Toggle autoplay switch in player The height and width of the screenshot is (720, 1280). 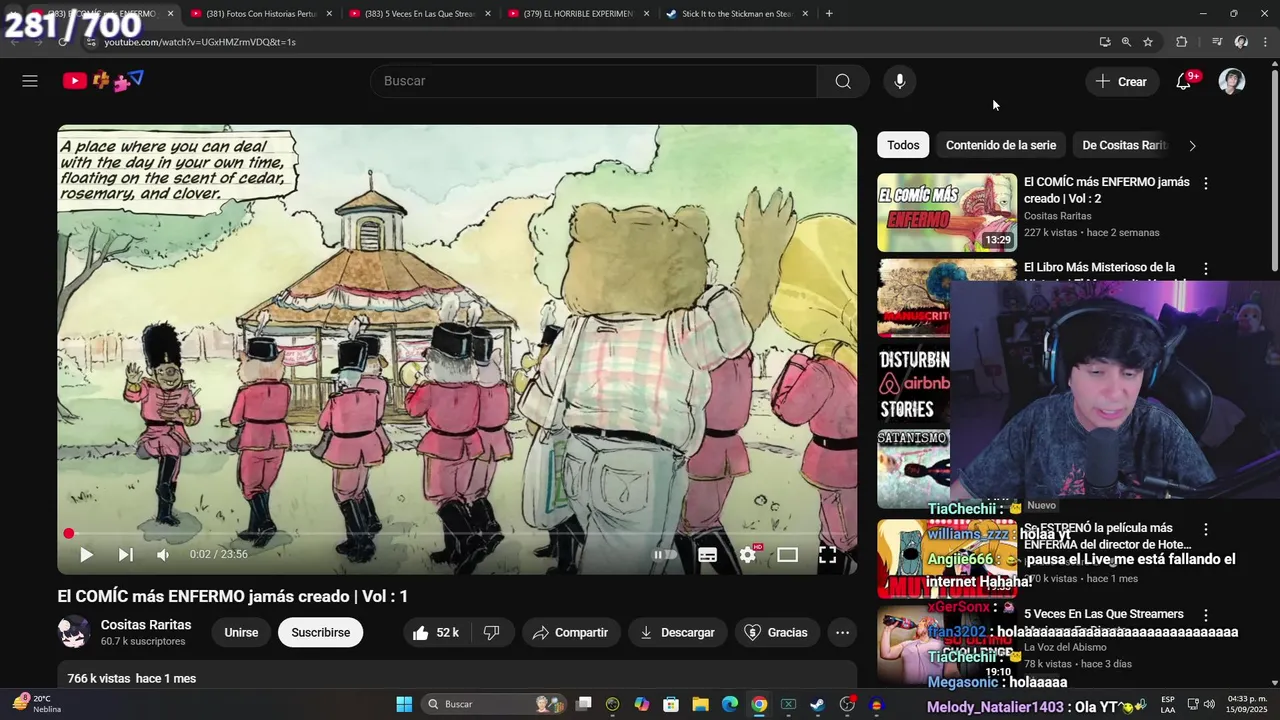coord(665,554)
